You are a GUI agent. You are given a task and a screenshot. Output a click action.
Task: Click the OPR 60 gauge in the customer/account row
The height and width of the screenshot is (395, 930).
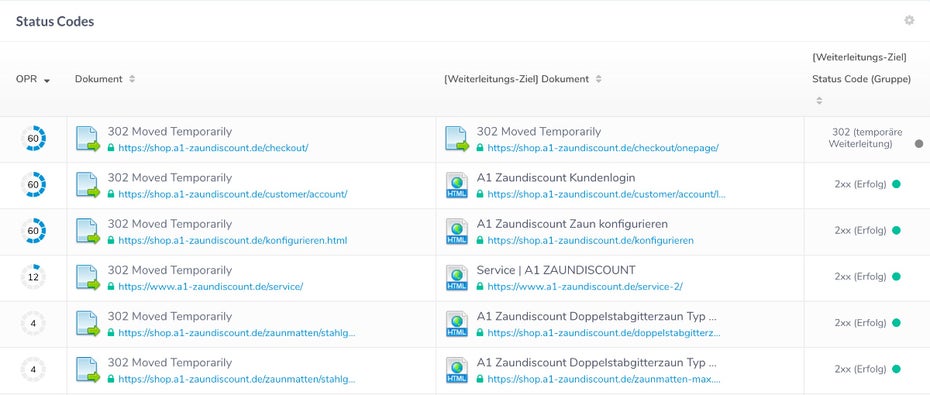coord(33,184)
